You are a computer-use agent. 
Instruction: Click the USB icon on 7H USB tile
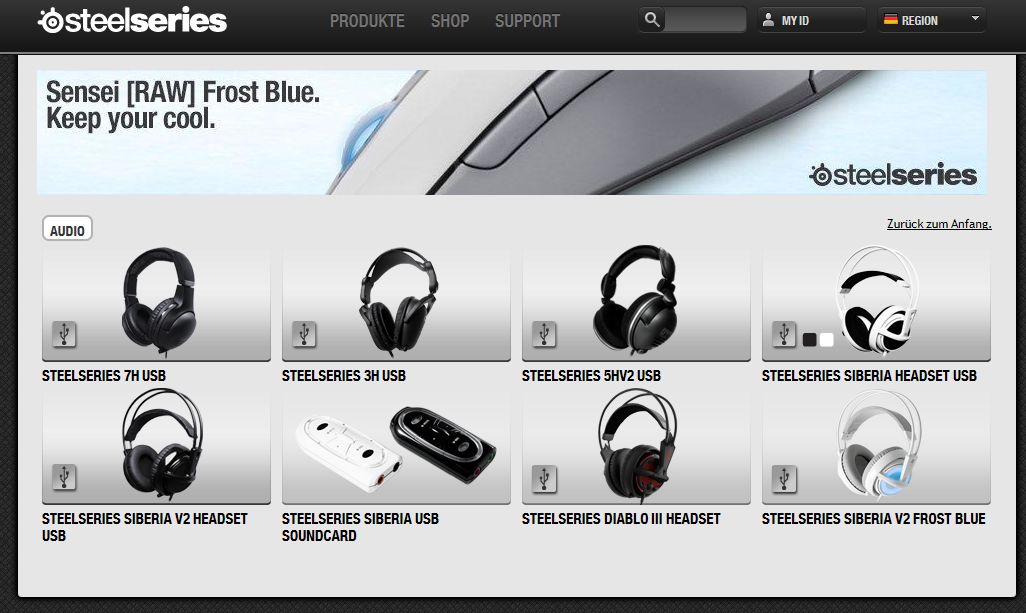tap(64, 334)
